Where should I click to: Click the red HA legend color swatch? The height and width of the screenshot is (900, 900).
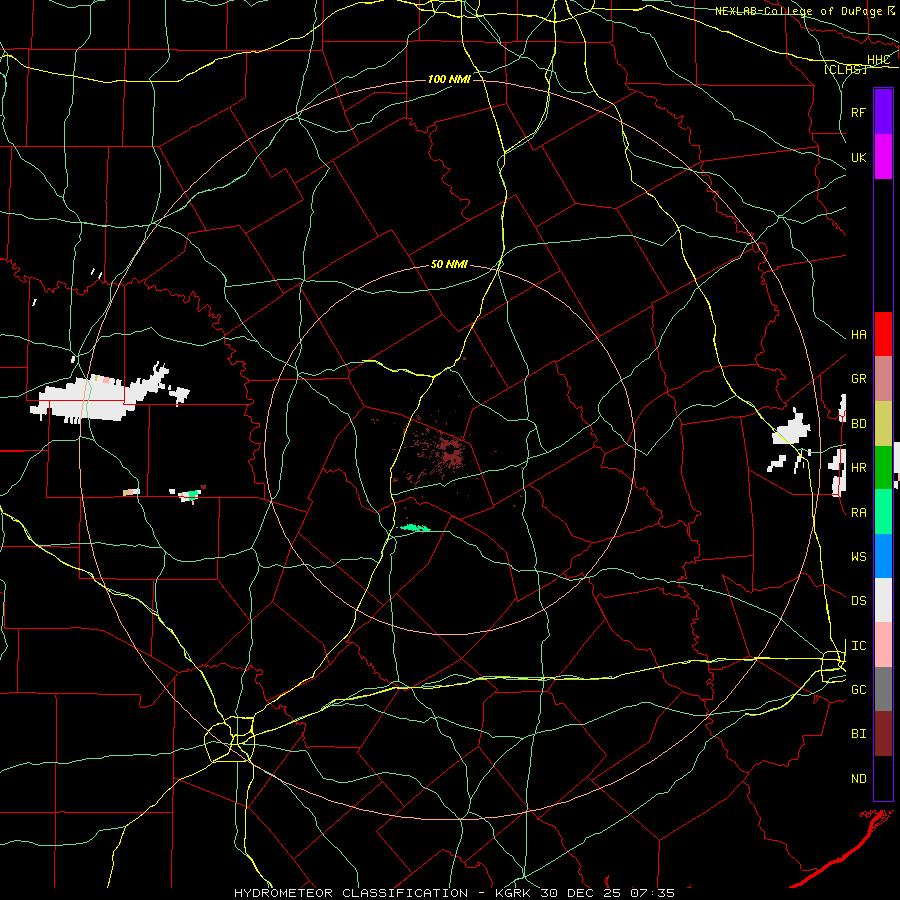coord(883,334)
